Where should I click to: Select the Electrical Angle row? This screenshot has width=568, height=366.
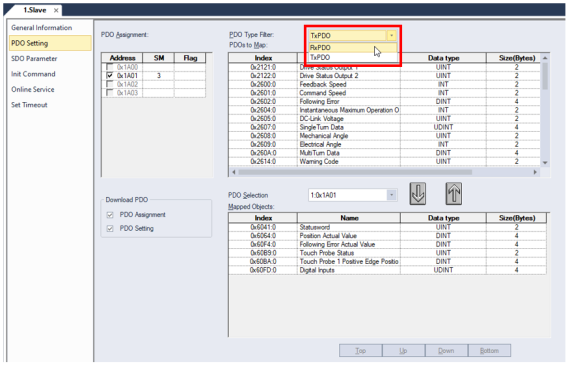(x=384, y=144)
